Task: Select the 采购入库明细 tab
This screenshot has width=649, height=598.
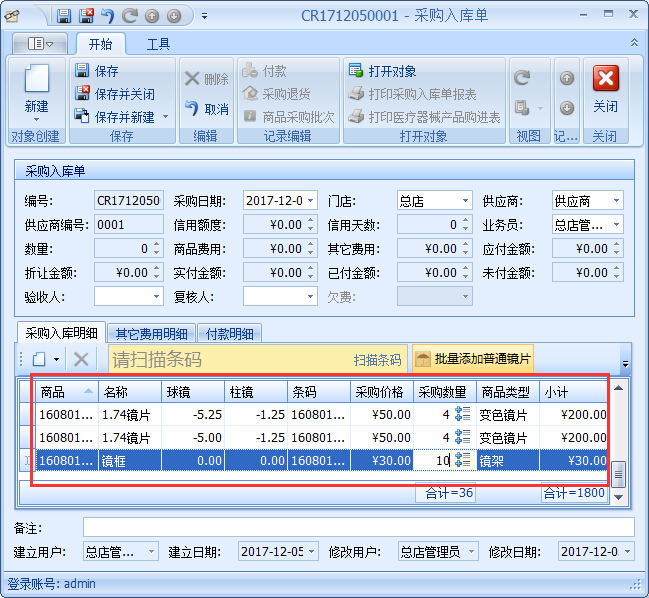Action: 61,333
